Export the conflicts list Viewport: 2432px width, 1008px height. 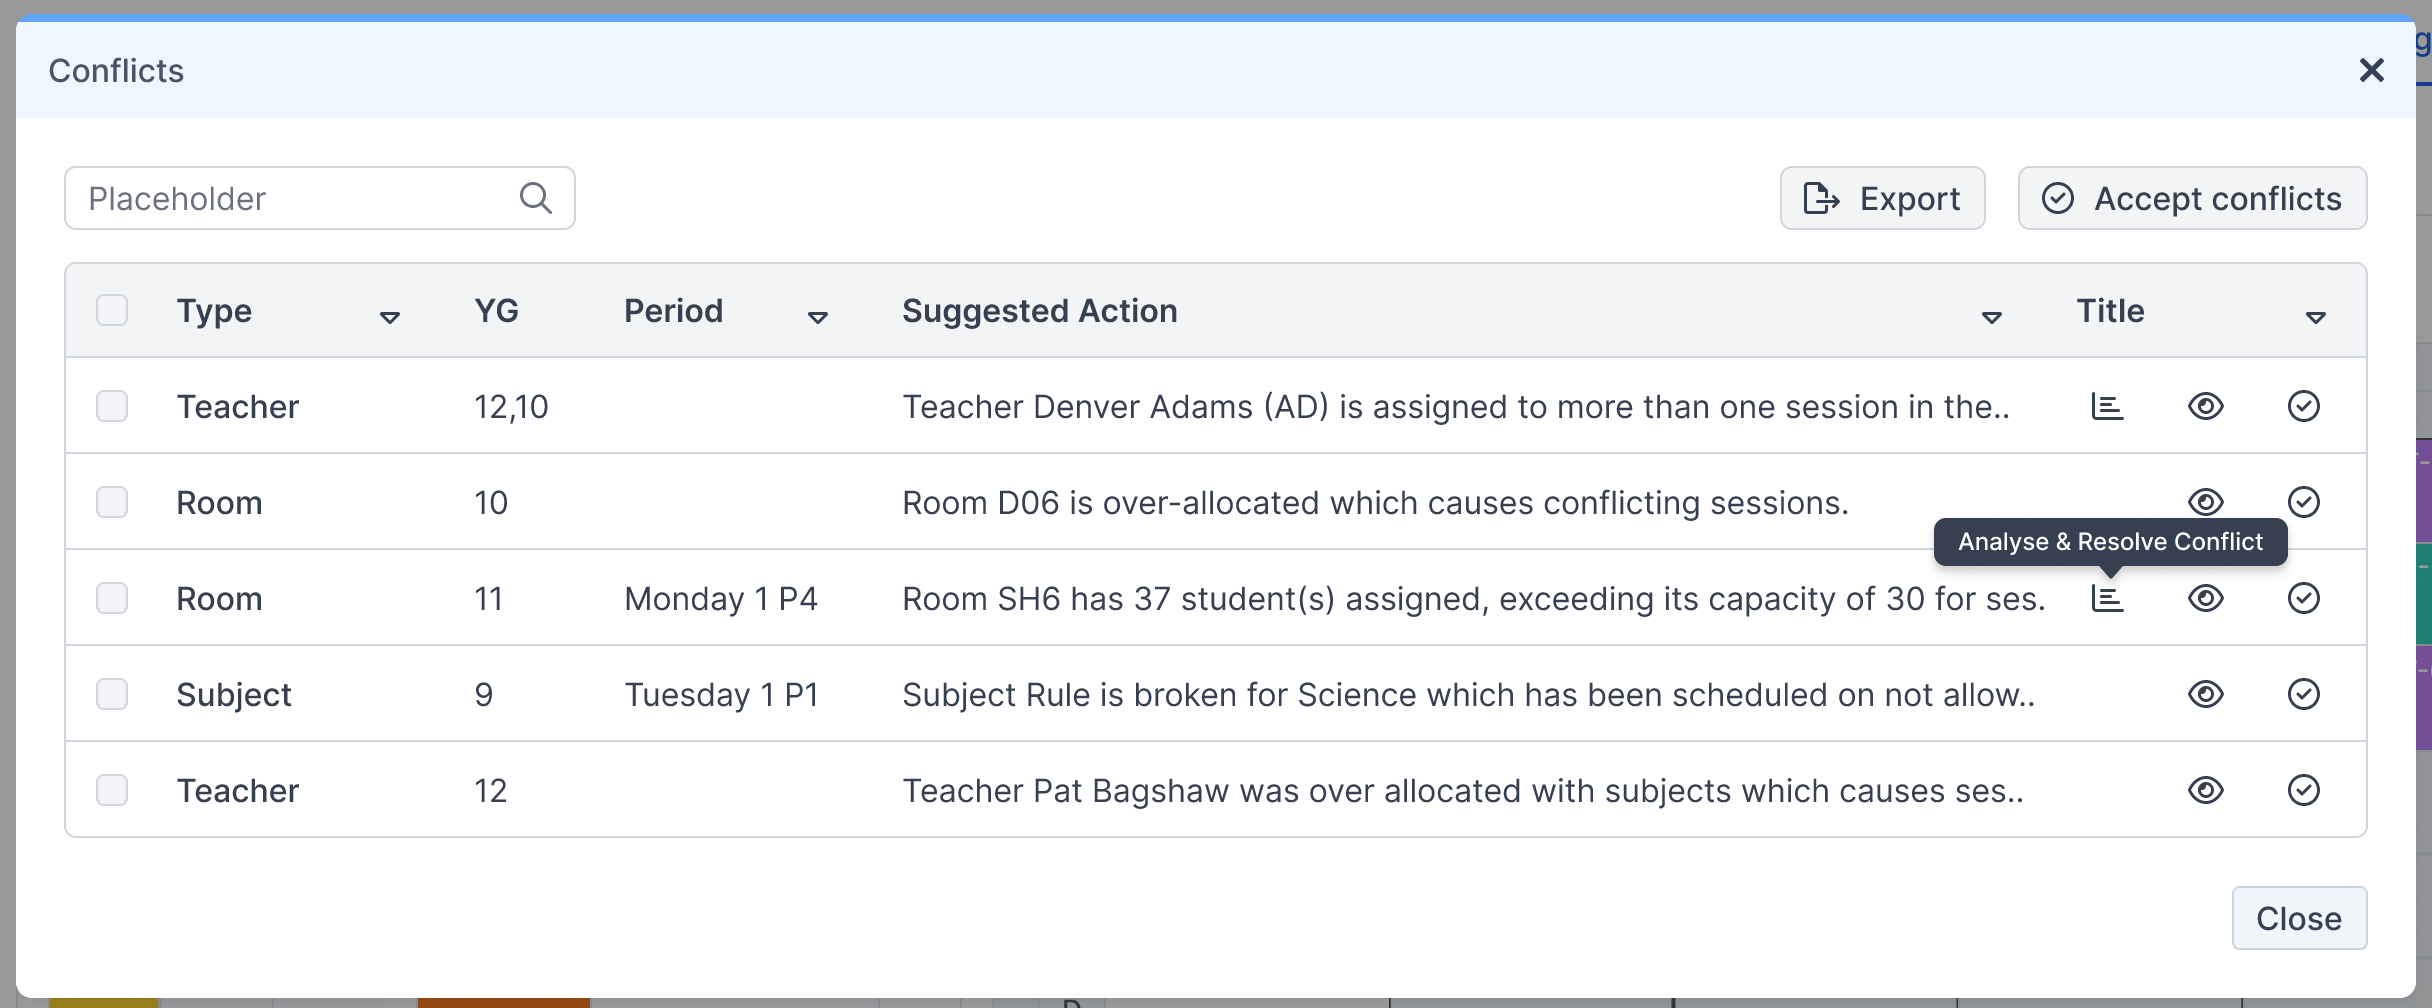(x=1882, y=198)
